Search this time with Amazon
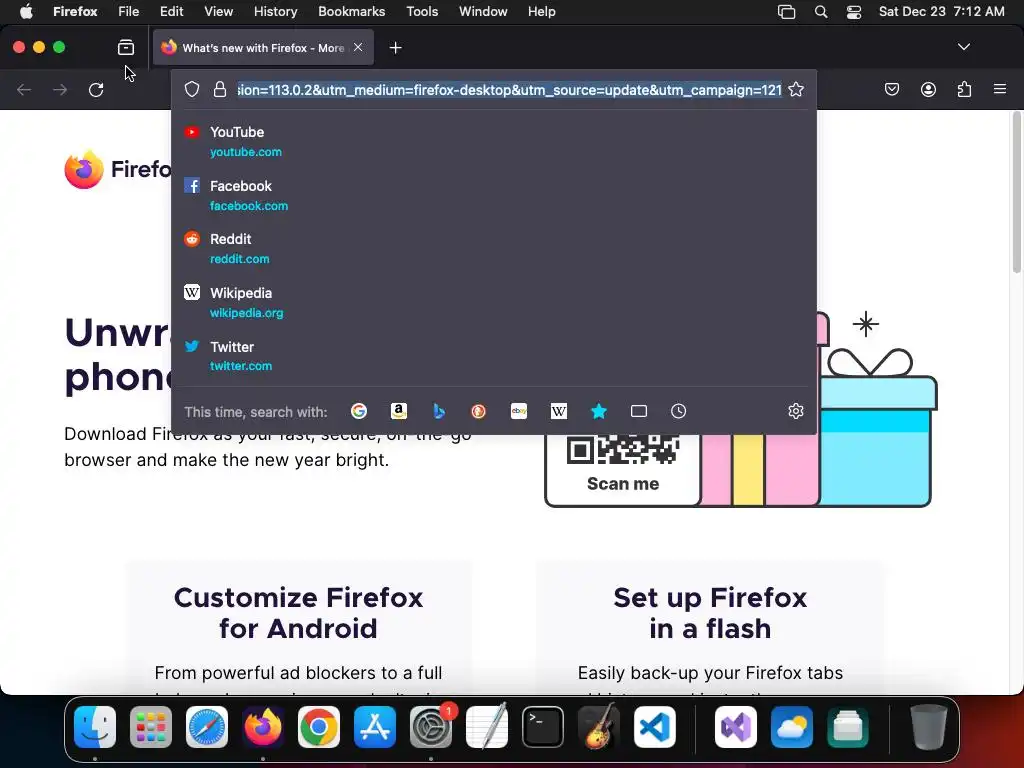The image size is (1024, 768). [x=398, y=411]
